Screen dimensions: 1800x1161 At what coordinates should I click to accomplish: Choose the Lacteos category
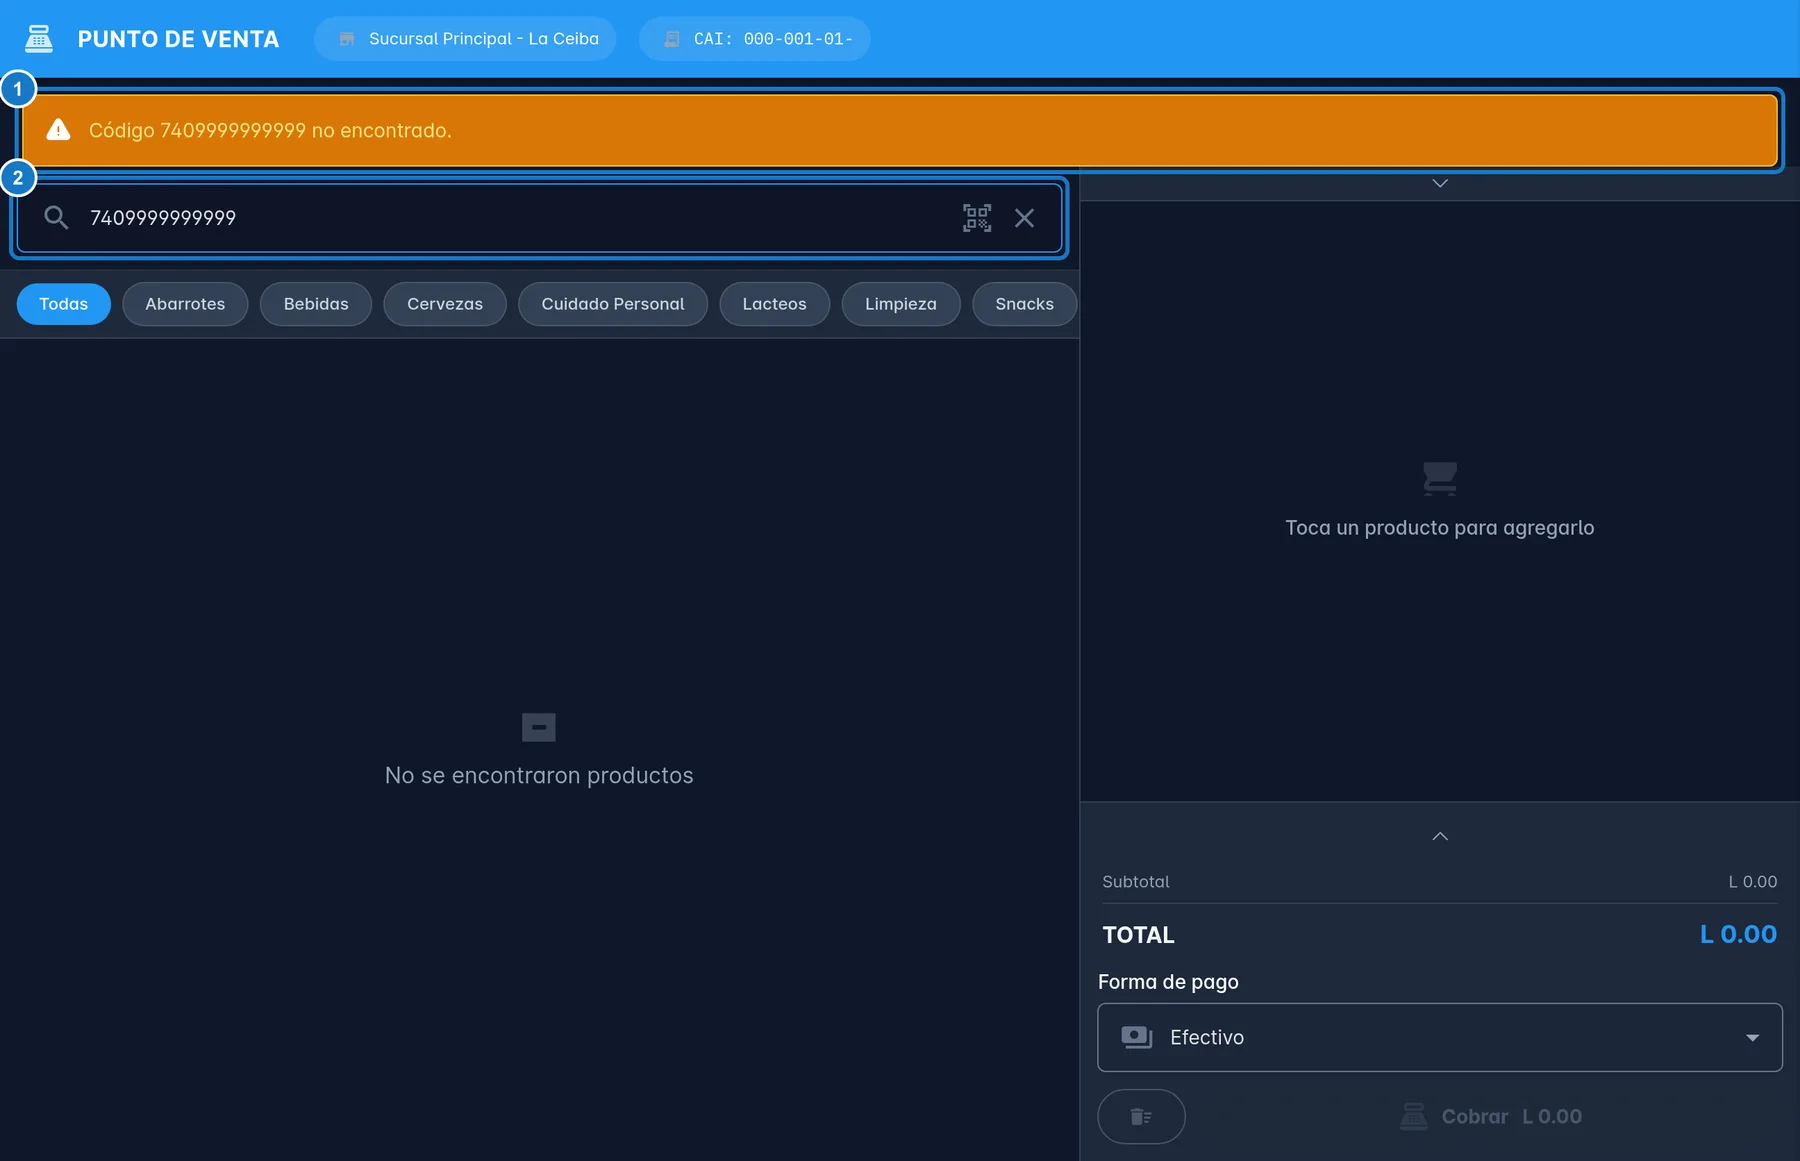pyautogui.click(x=774, y=304)
